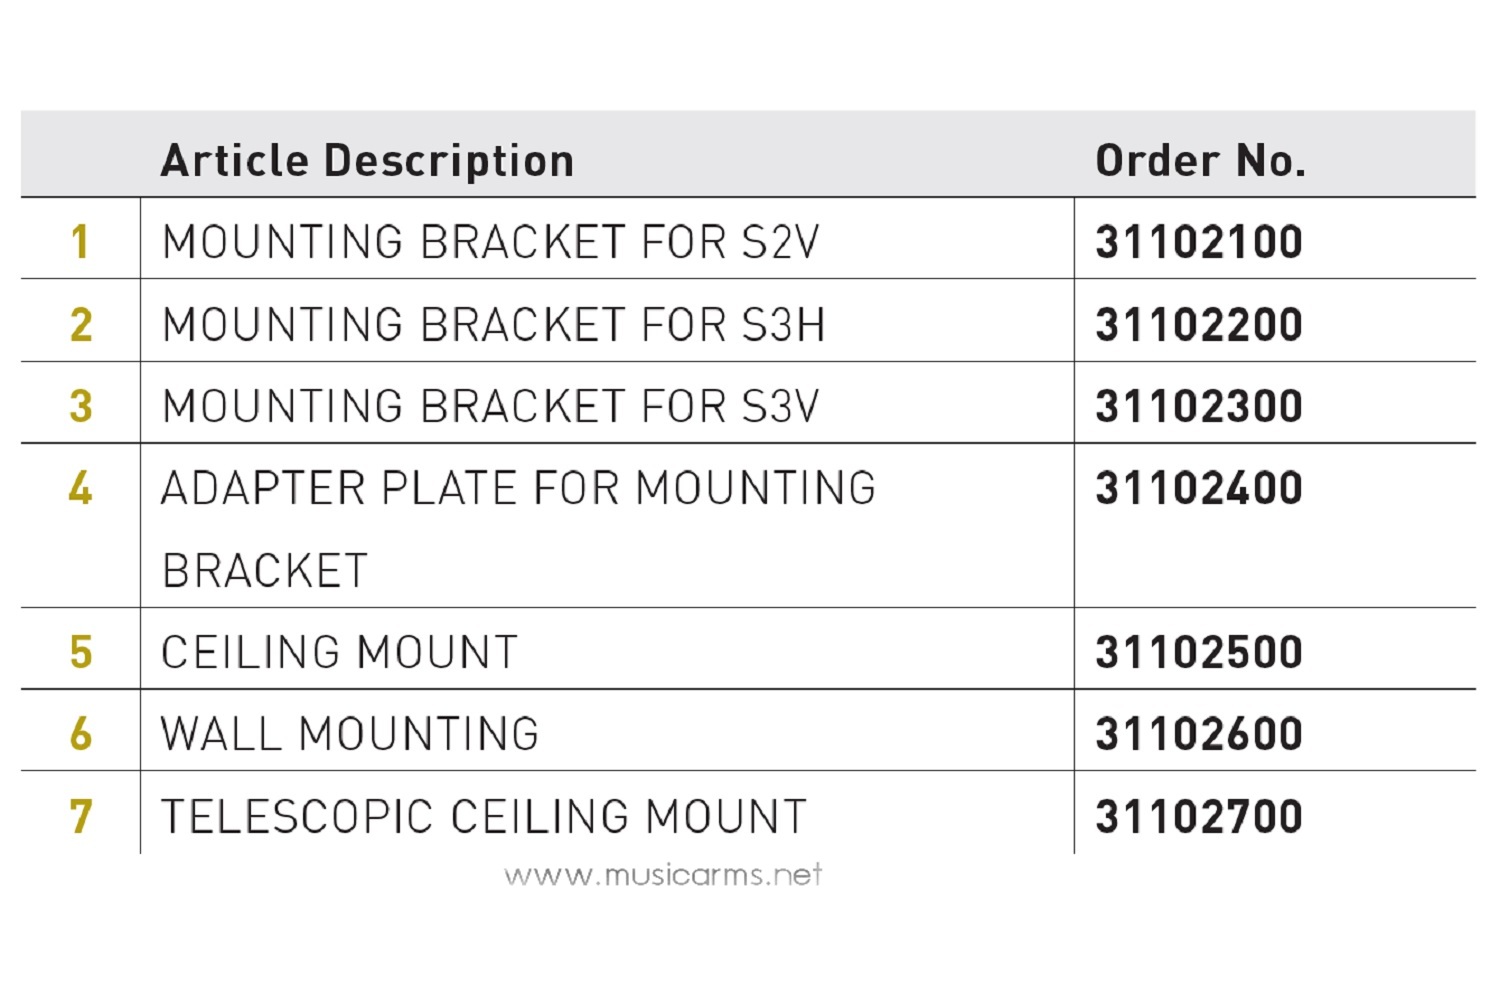Click order number 31102500
Image resolution: width=1500 pixels, height=1000 pixels.
point(1199,653)
